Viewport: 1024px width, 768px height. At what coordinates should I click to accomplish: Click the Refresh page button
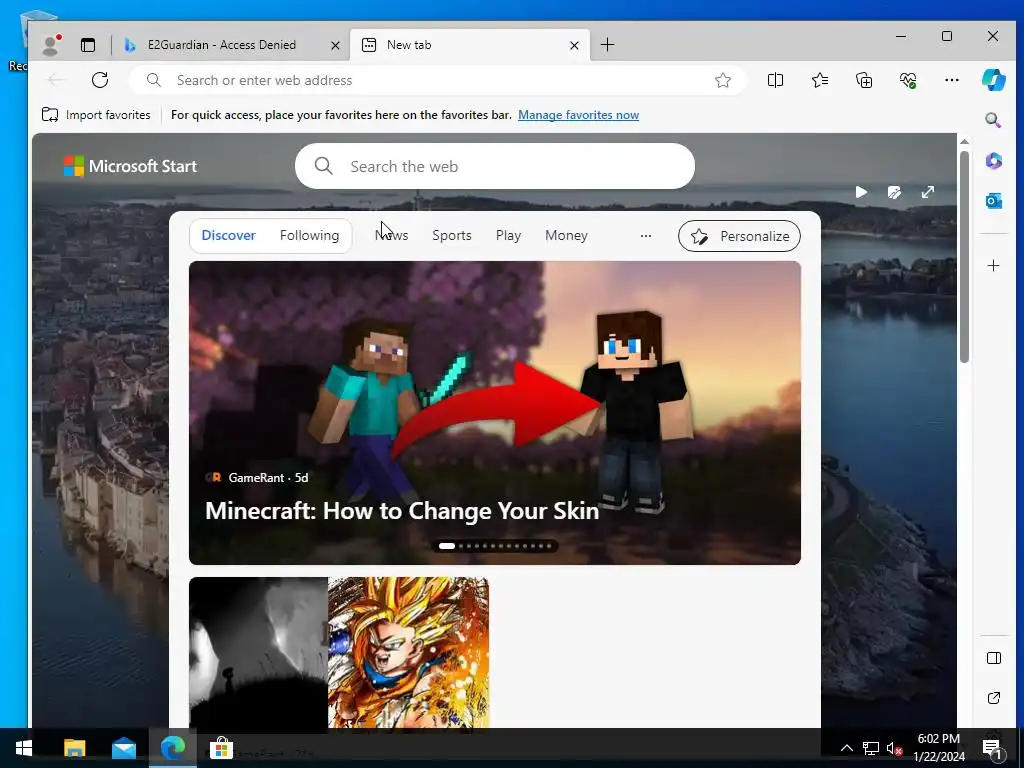pyautogui.click(x=100, y=80)
